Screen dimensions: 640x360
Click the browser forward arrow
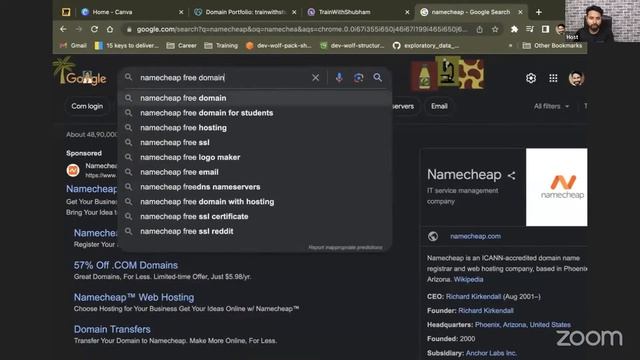pos(78,29)
